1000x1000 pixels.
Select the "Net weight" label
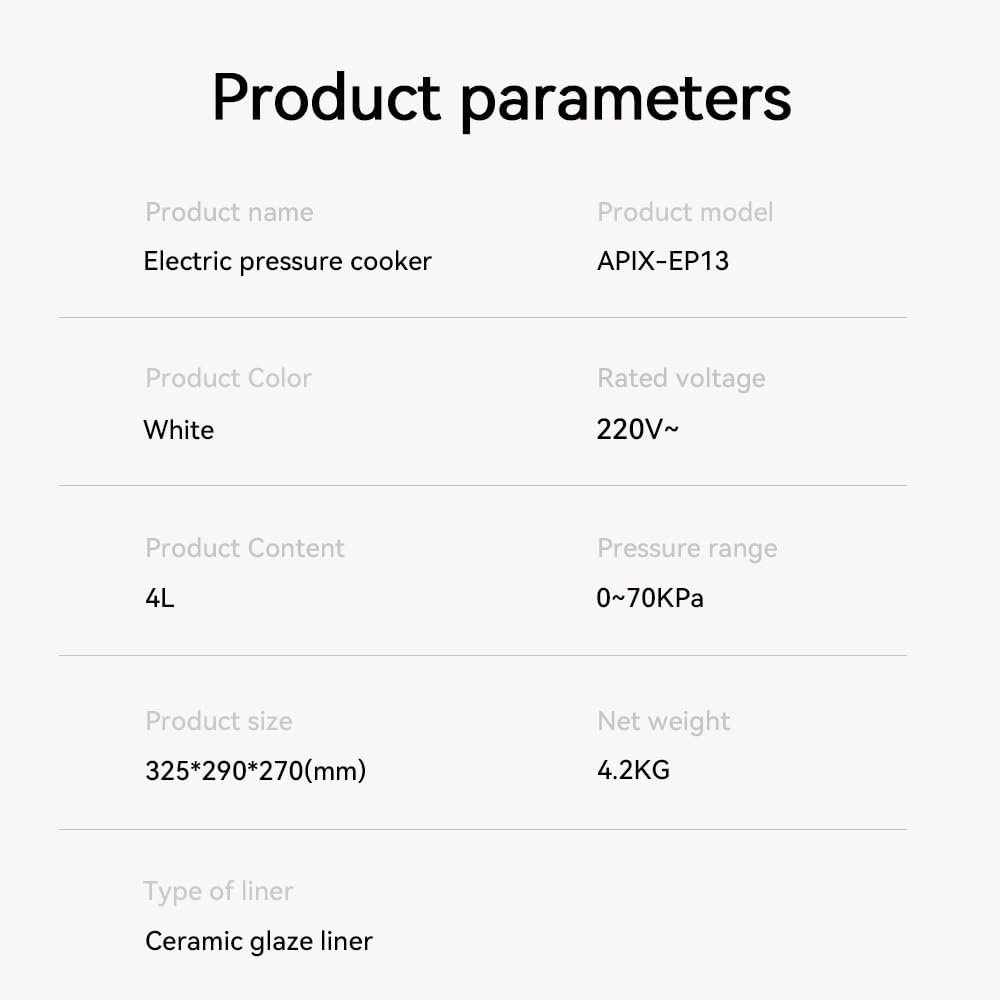coord(664,721)
